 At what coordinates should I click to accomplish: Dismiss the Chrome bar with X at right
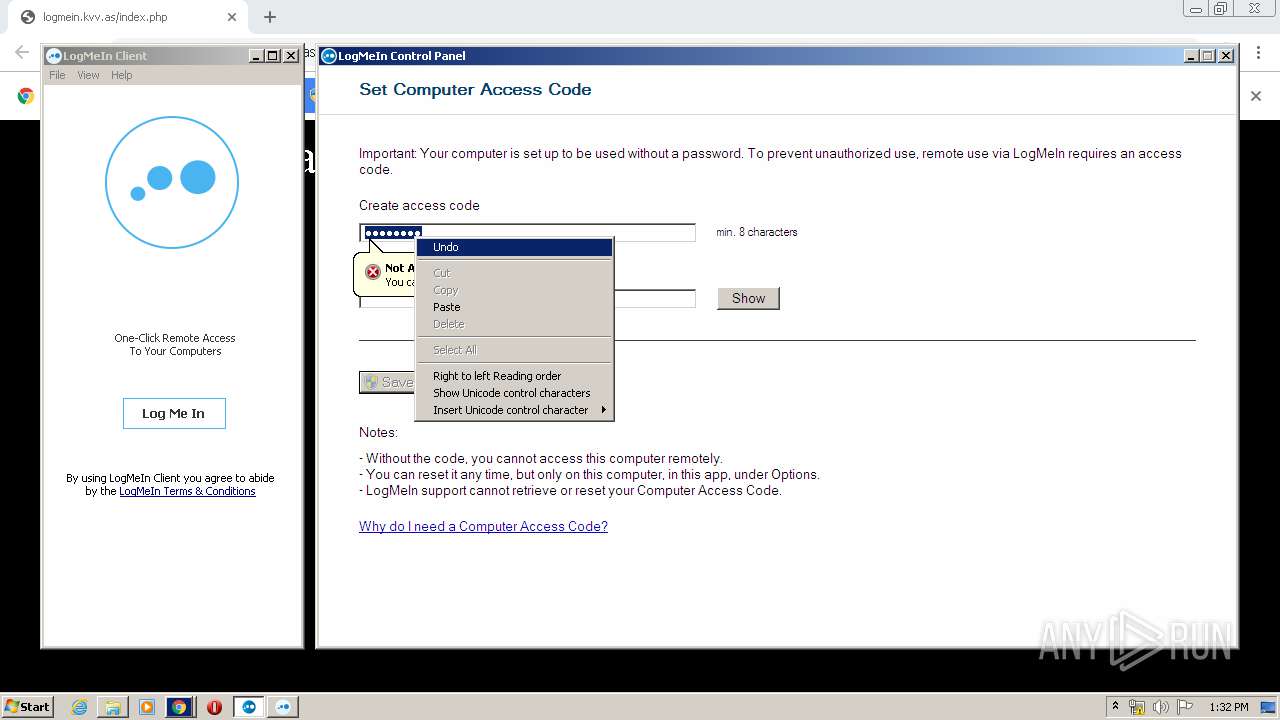[1256, 96]
